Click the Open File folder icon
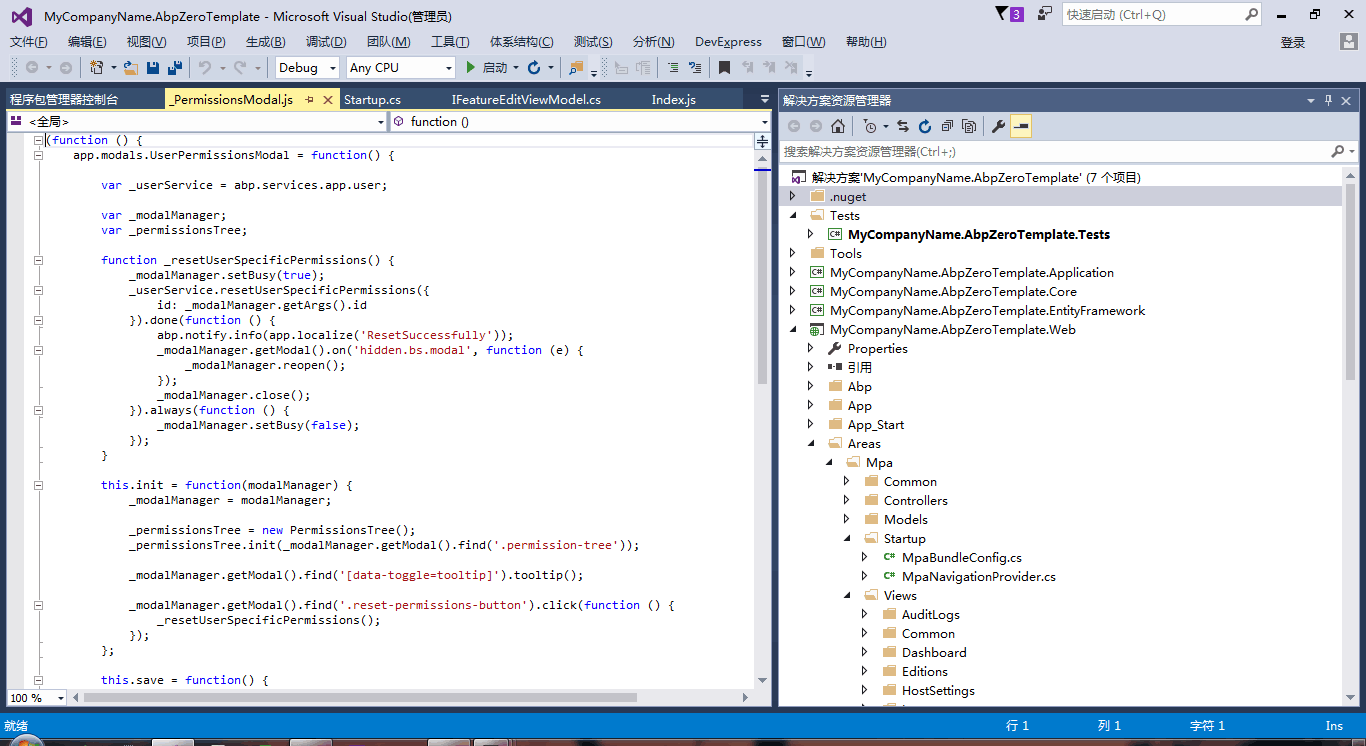 click(x=131, y=67)
